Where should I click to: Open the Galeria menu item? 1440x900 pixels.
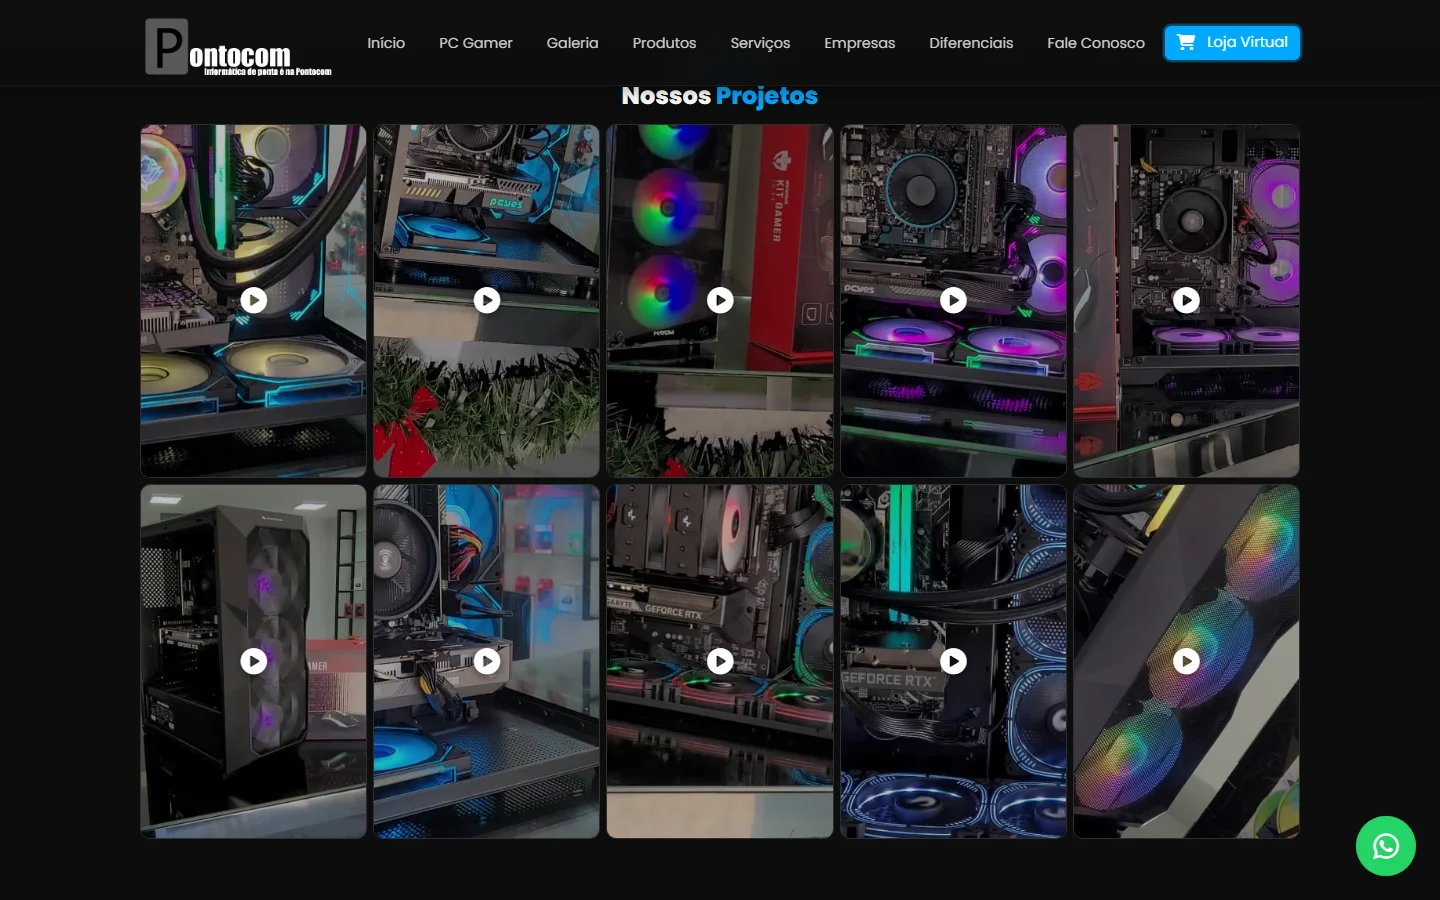572,43
